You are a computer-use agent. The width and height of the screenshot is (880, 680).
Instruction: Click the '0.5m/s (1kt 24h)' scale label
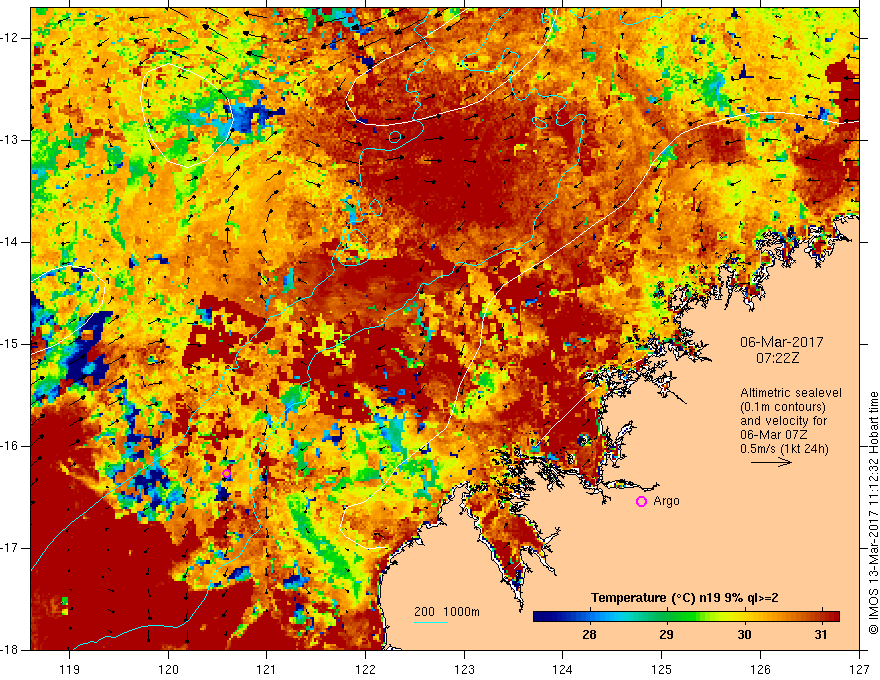pos(784,449)
